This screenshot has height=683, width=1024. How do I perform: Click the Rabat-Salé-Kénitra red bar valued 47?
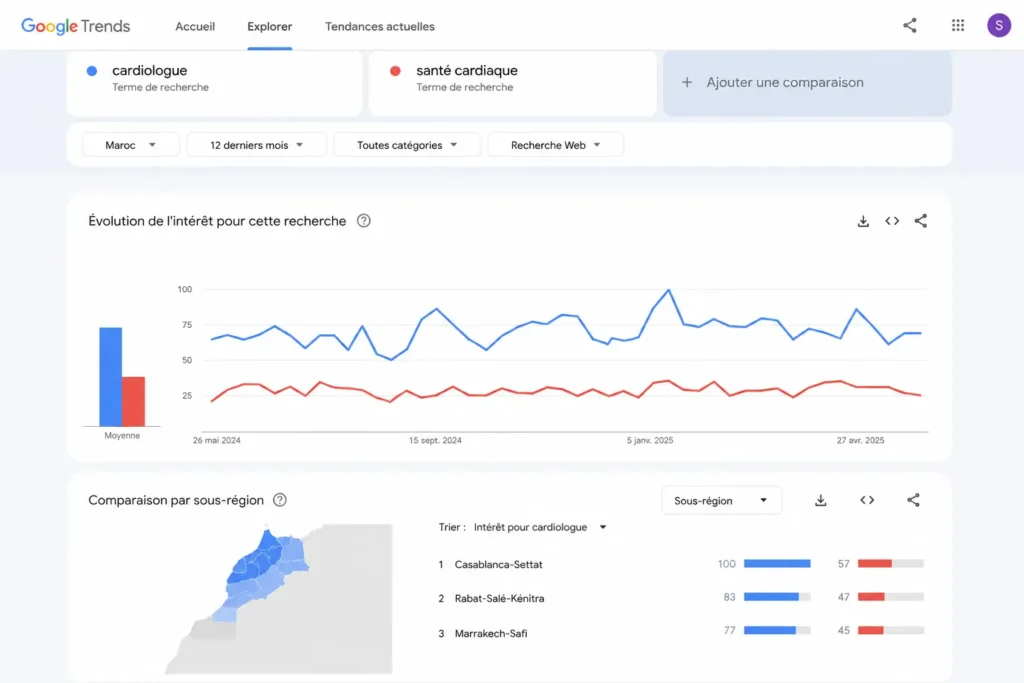pyautogui.click(x=871, y=597)
